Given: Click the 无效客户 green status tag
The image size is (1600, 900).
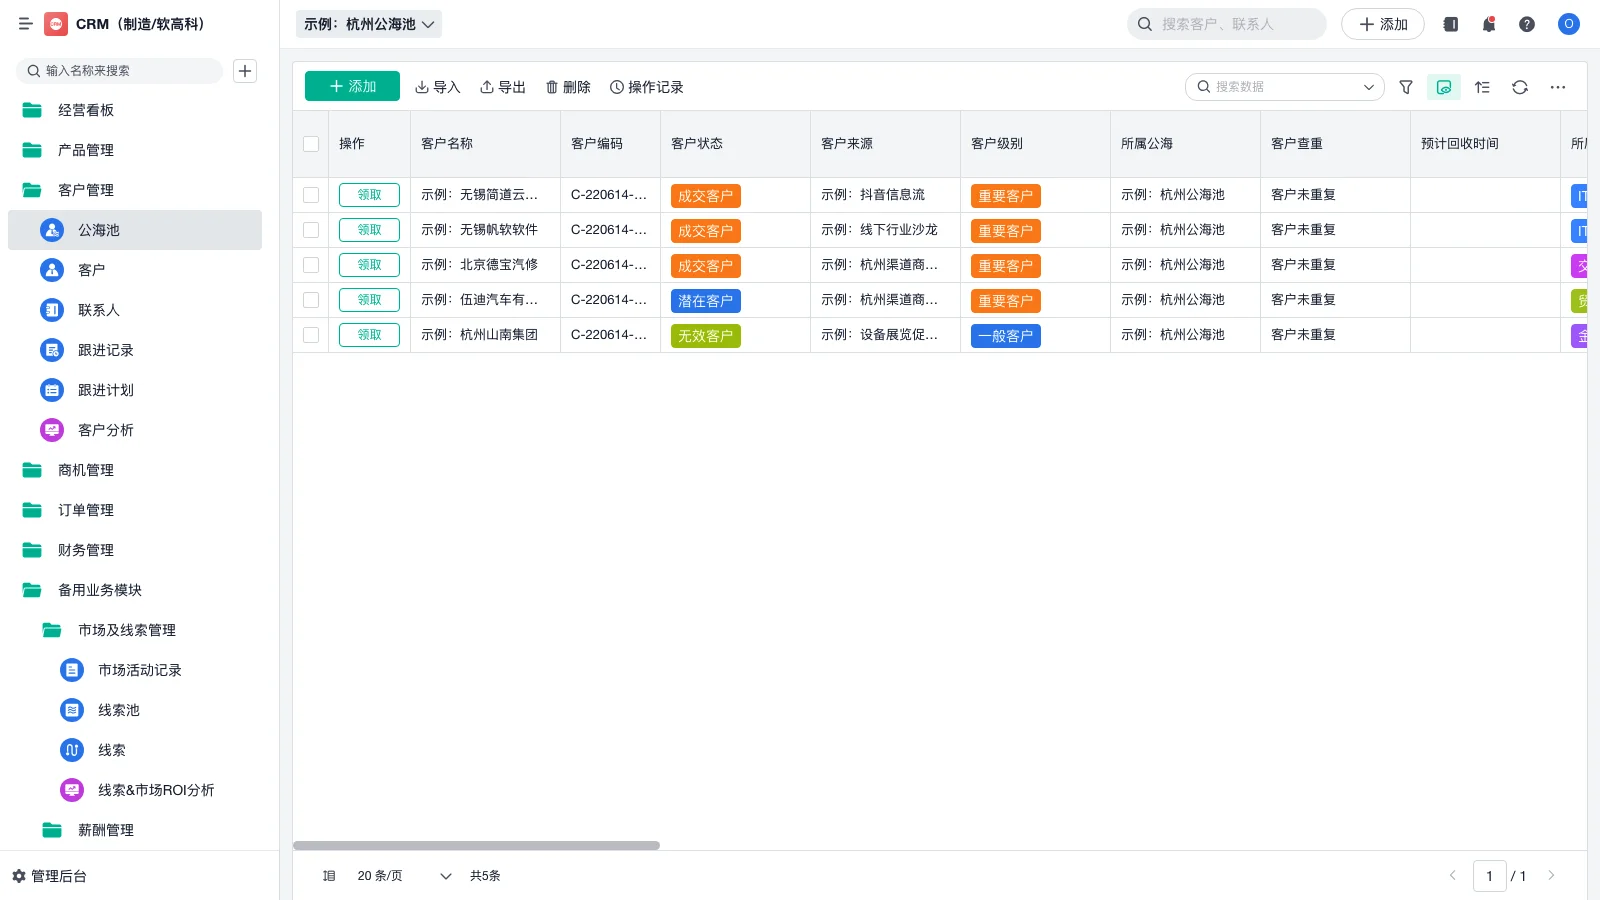Looking at the screenshot, I should coord(705,336).
